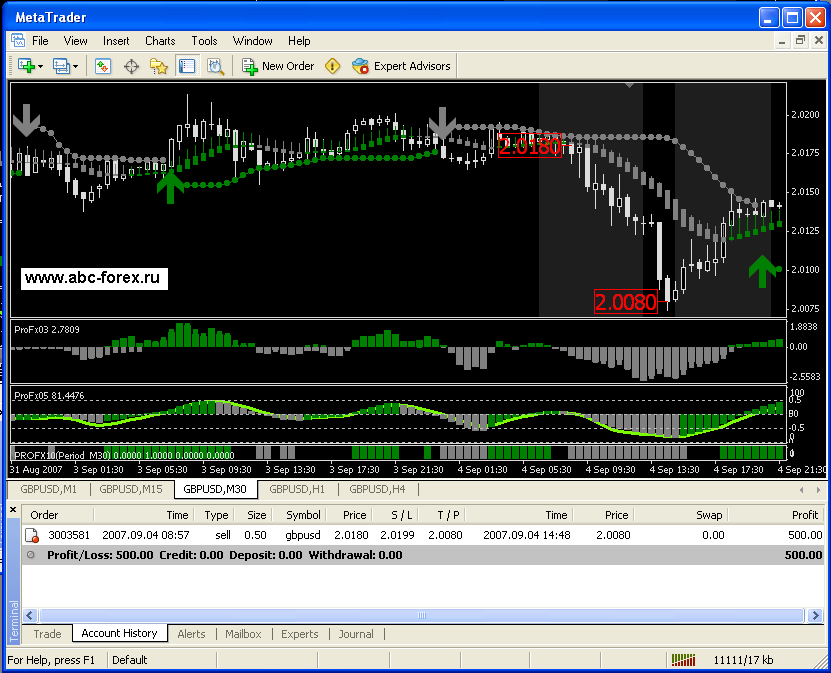Open the Alerts terminal tab
831x673 pixels.
(x=191, y=634)
